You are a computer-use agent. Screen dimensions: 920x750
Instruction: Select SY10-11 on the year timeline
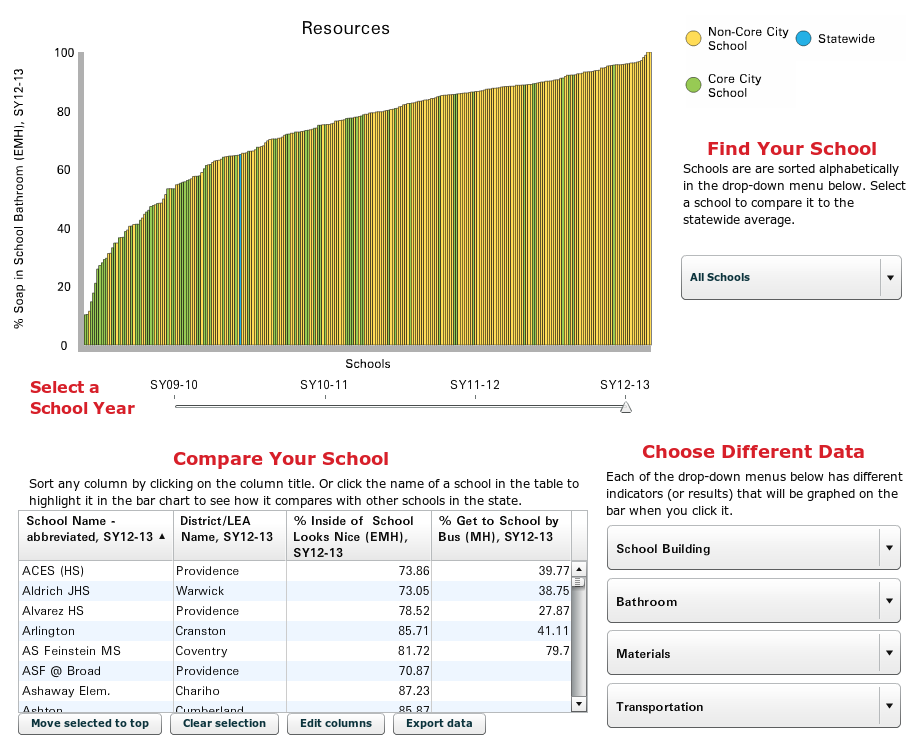[325, 386]
